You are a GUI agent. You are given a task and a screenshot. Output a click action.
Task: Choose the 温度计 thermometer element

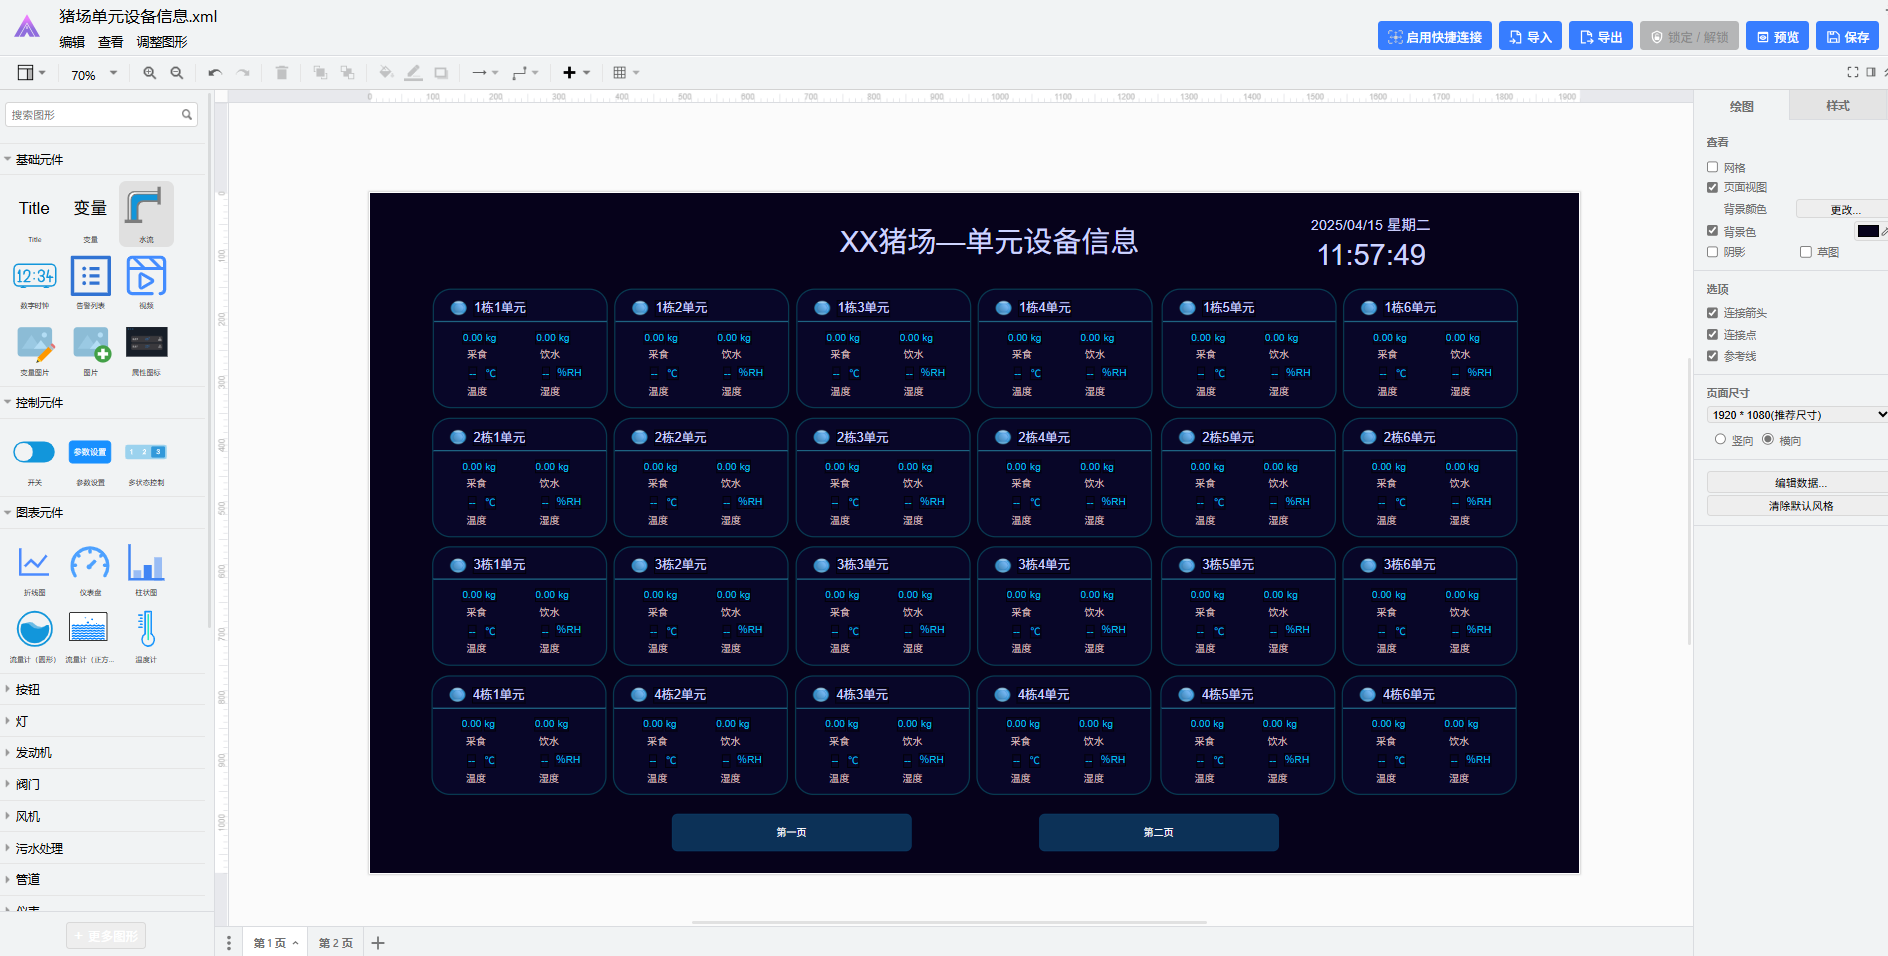click(146, 631)
